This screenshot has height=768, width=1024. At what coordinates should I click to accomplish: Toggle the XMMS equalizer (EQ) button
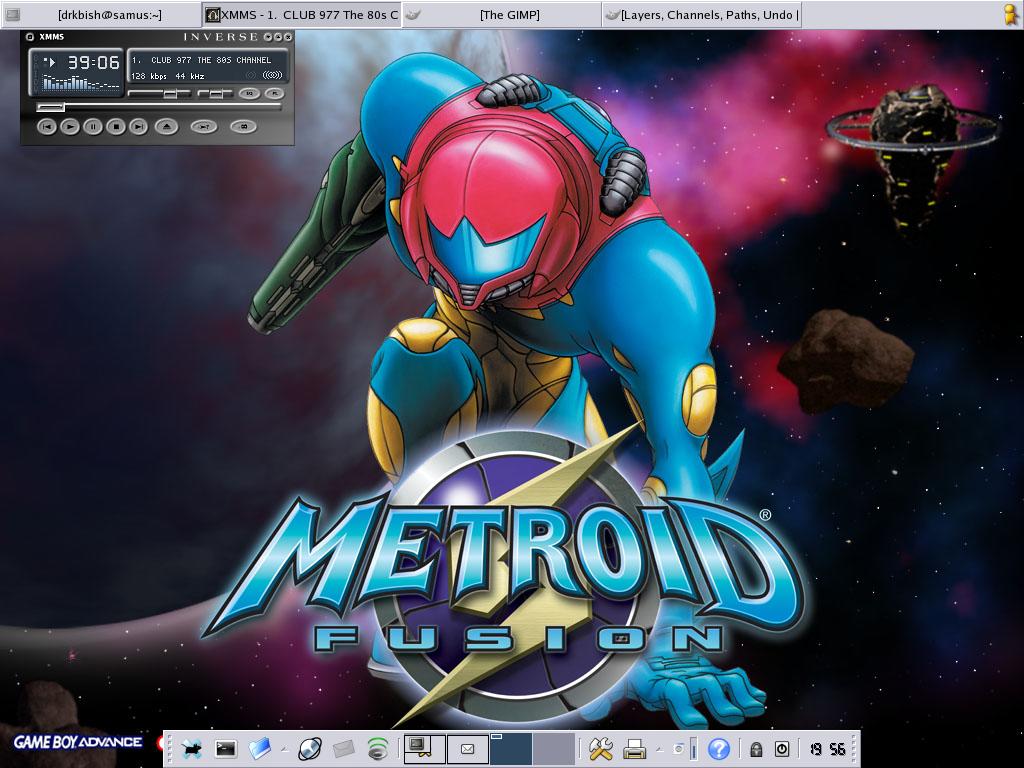pyautogui.click(x=249, y=93)
